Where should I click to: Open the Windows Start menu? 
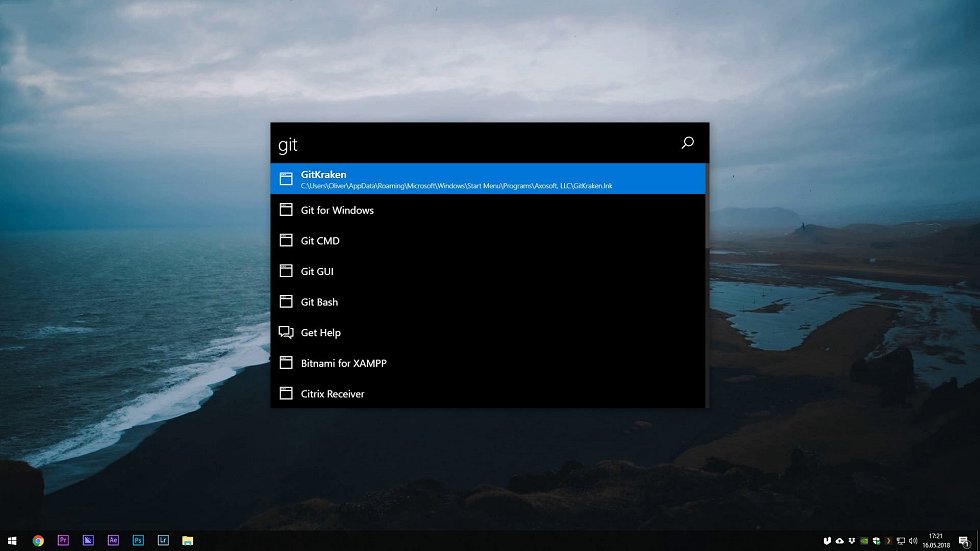tap(12, 540)
